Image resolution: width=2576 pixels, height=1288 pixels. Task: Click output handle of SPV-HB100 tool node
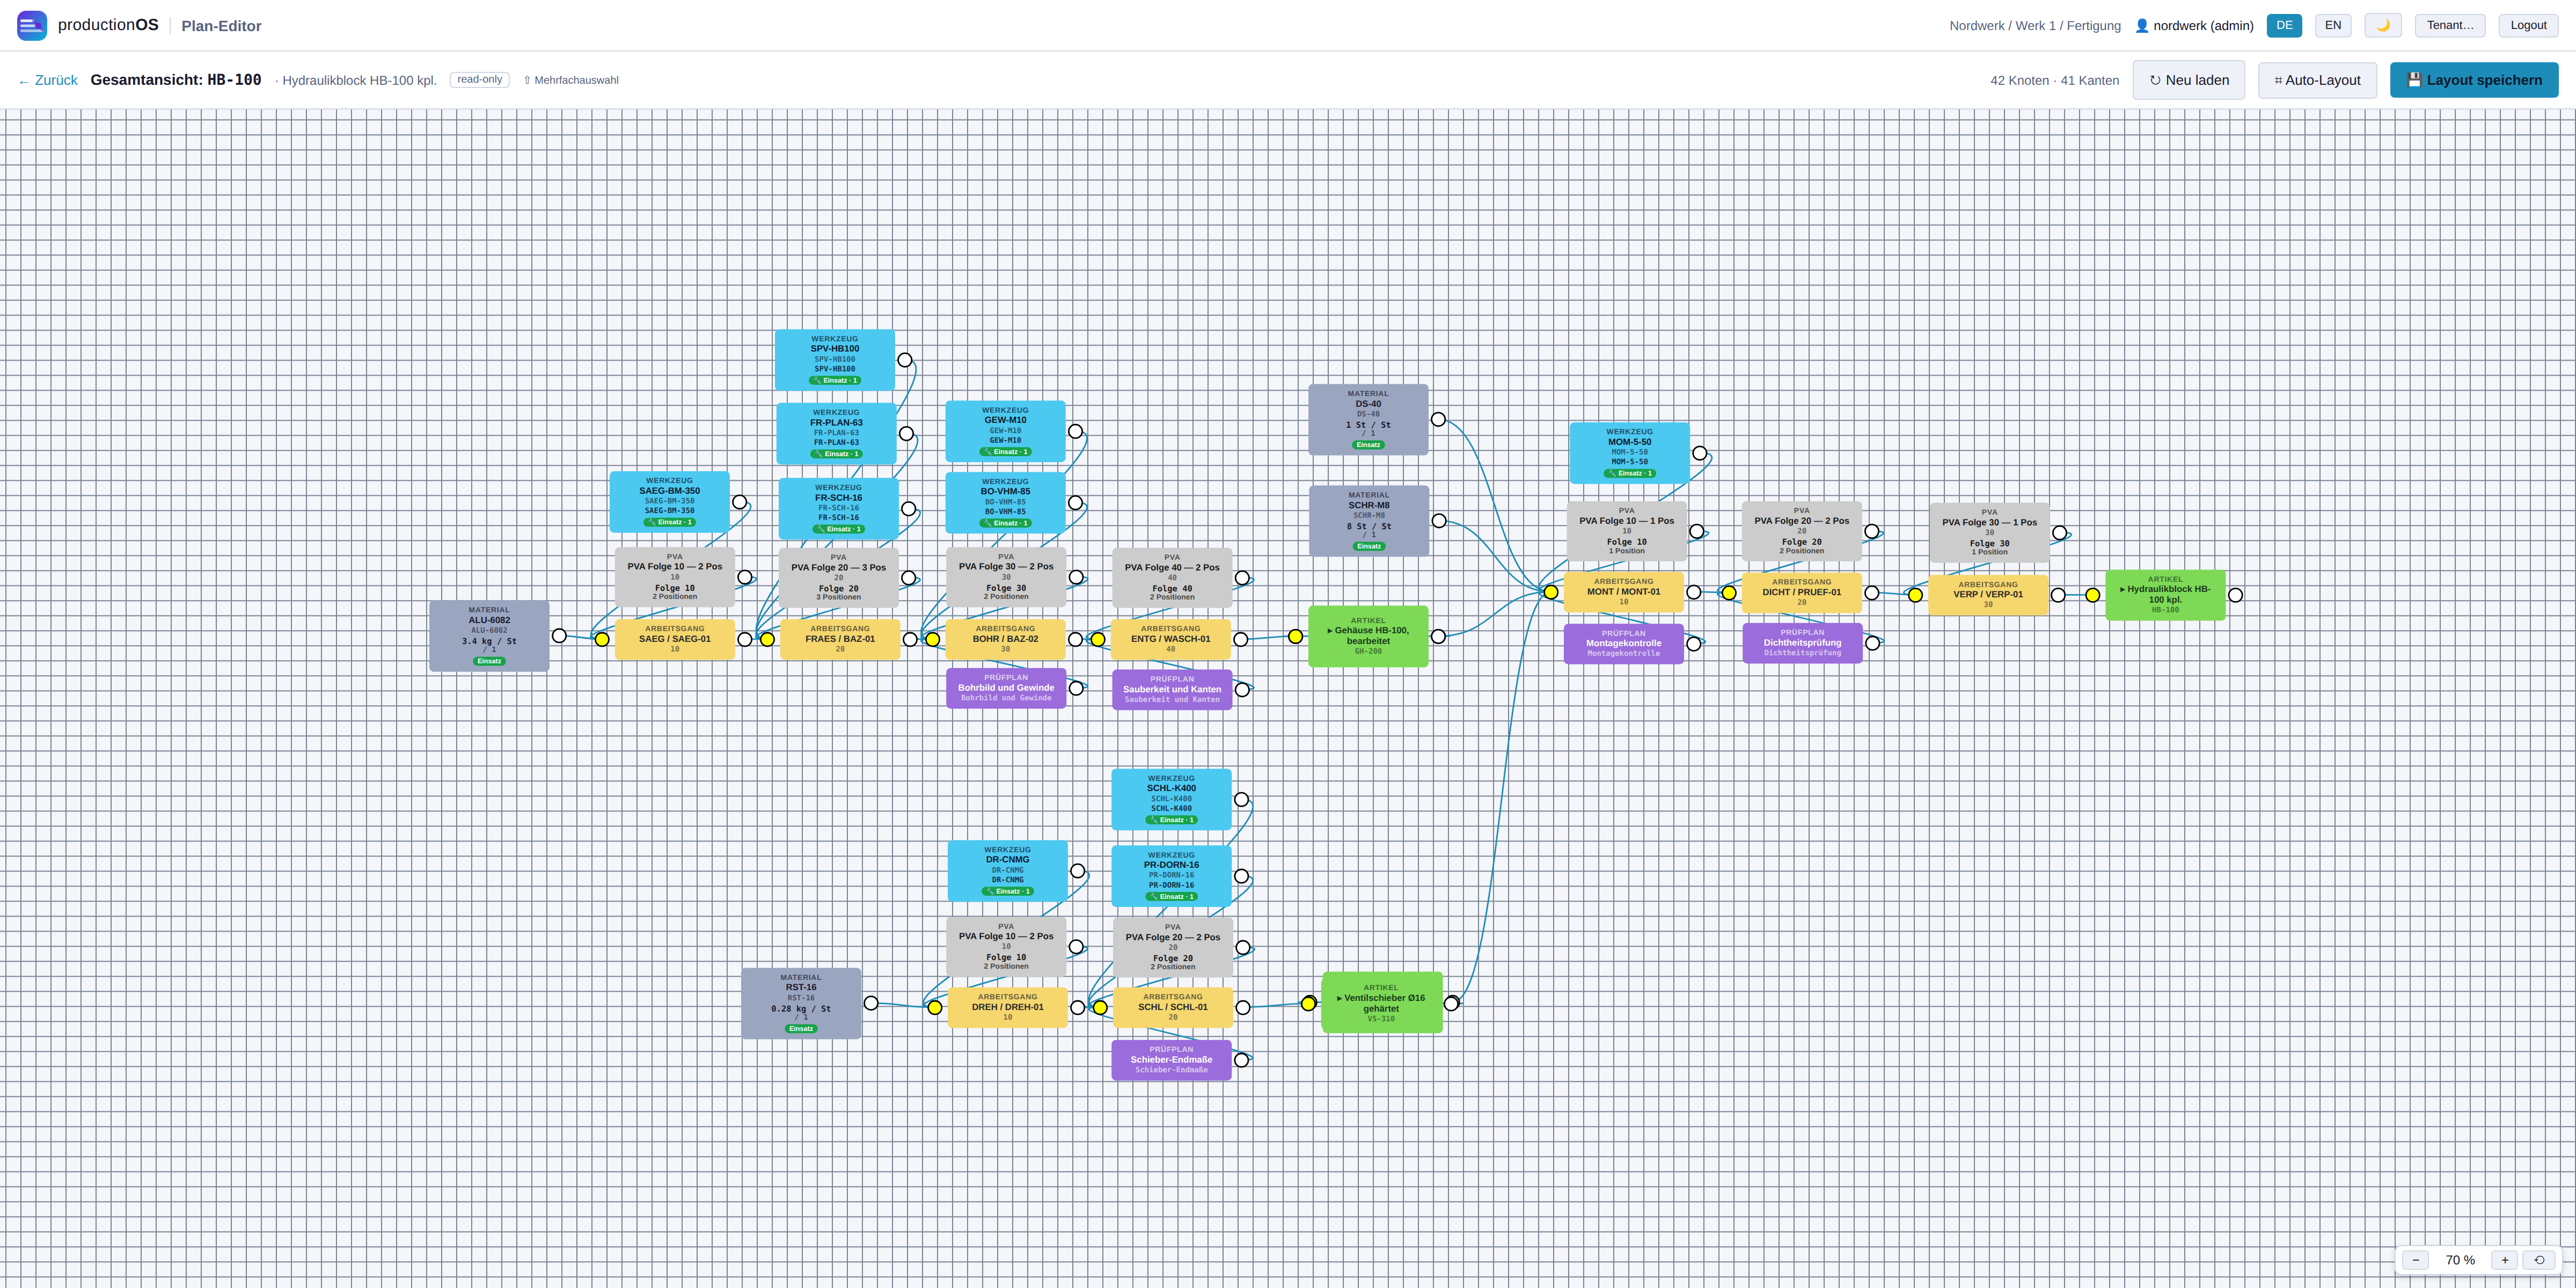coord(904,360)
